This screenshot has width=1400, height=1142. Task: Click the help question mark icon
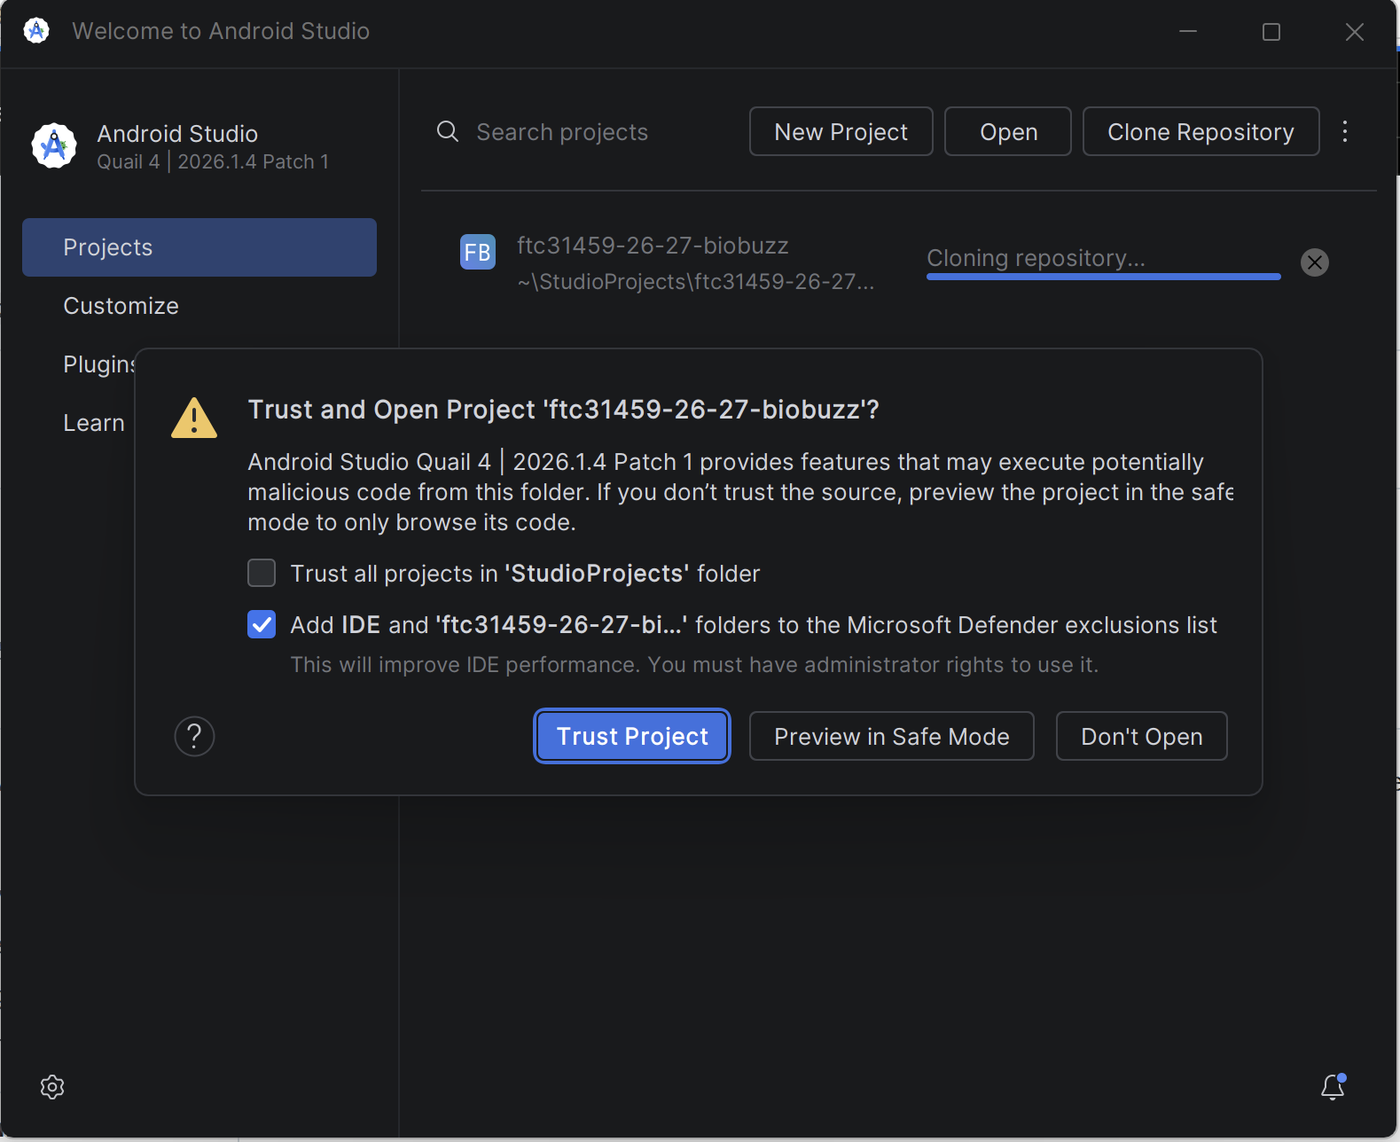pos(194,737)
